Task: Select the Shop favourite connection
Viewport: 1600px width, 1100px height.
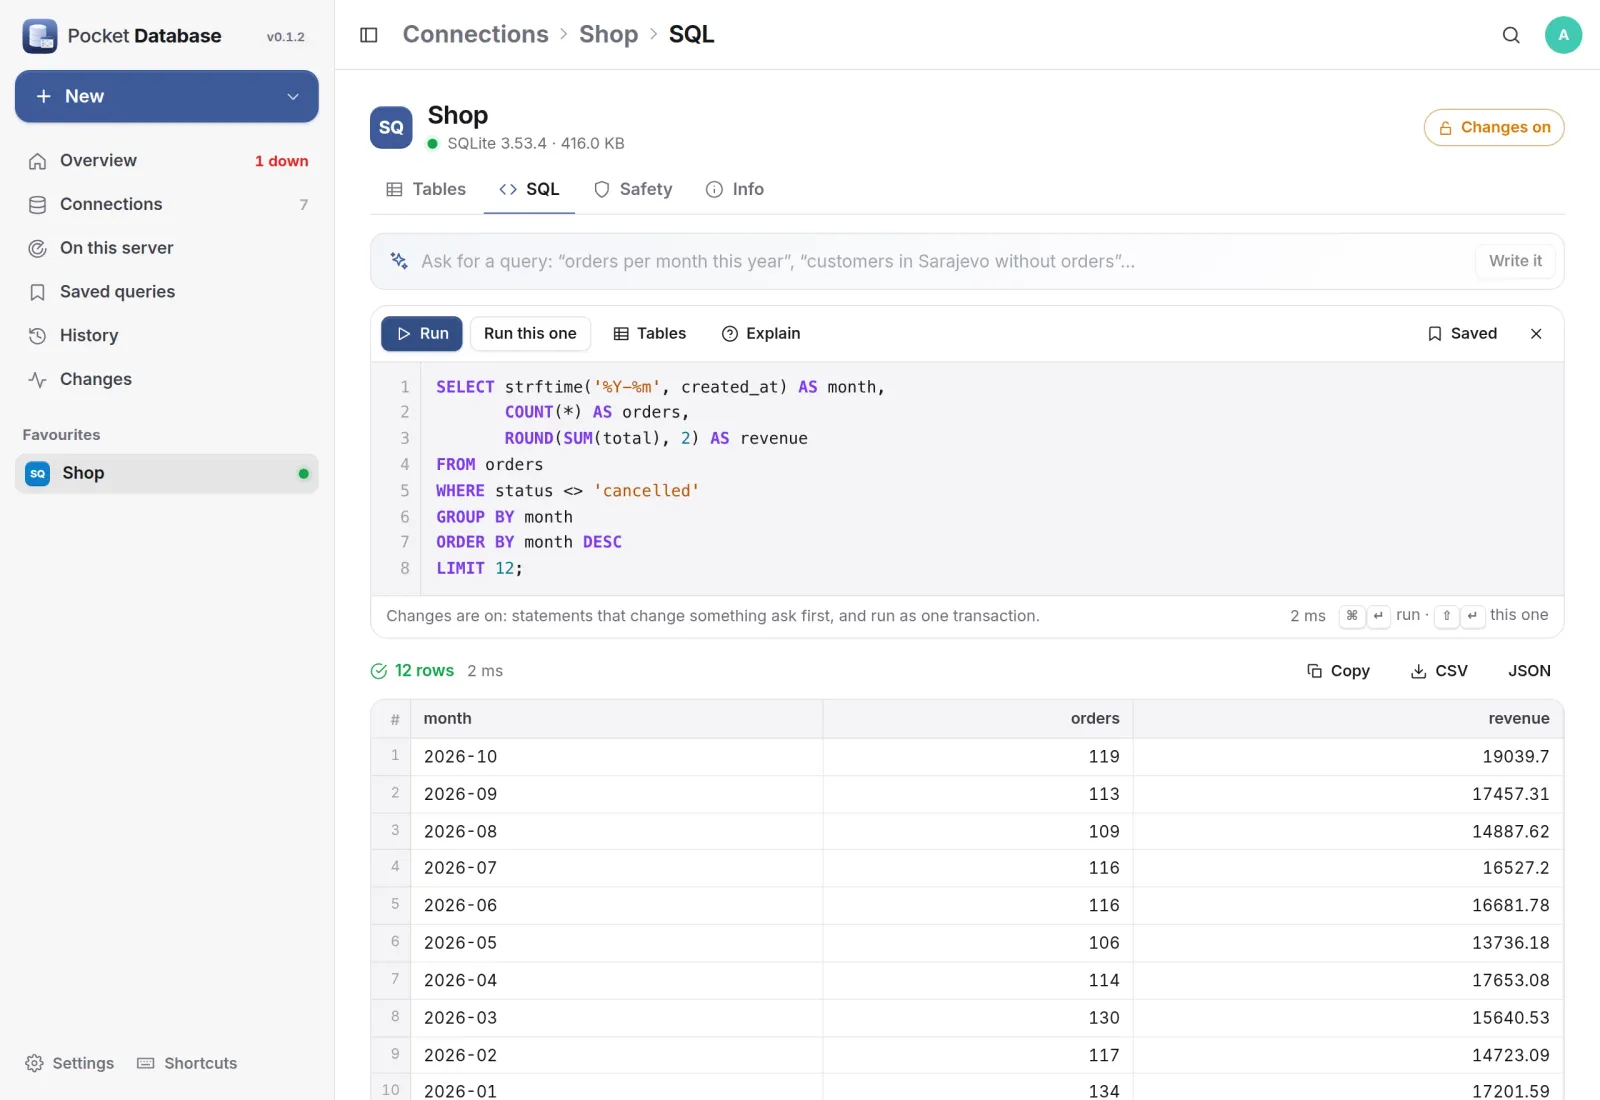Action: [x=167, y=473]
